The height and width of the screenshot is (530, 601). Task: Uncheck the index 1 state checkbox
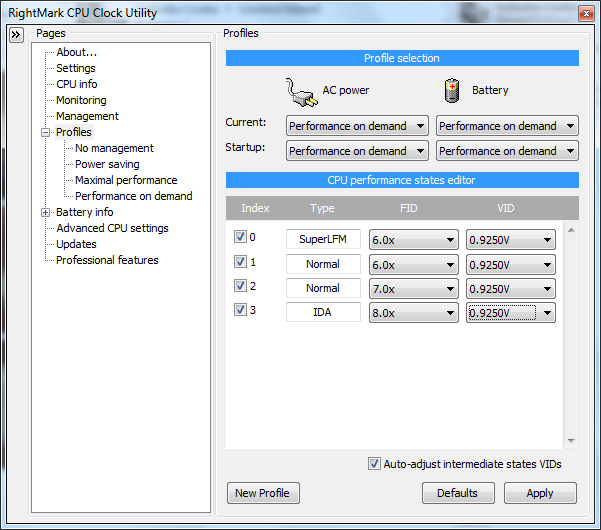click(240, 262)
